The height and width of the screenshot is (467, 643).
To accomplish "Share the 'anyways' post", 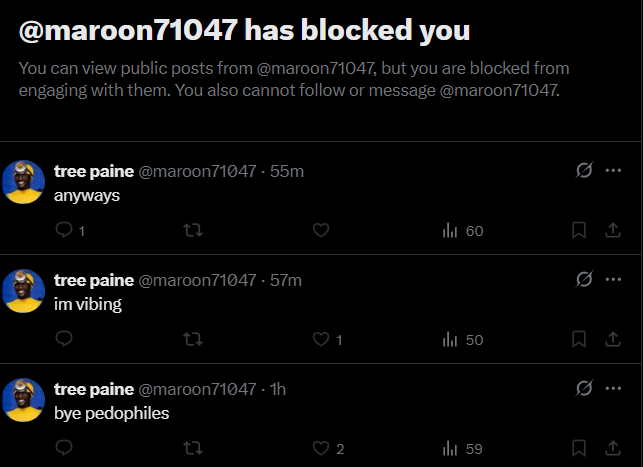I will 613,230.
